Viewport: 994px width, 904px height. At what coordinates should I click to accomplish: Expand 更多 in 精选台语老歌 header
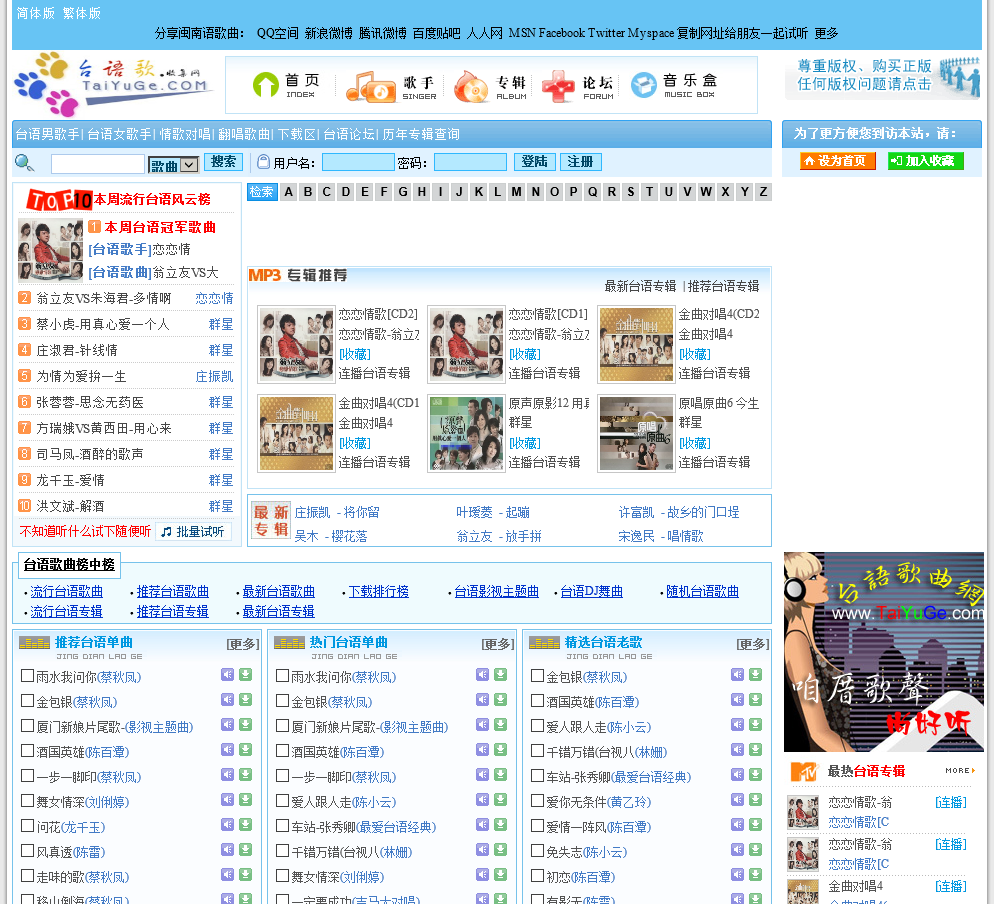click(x=752, y=644)
